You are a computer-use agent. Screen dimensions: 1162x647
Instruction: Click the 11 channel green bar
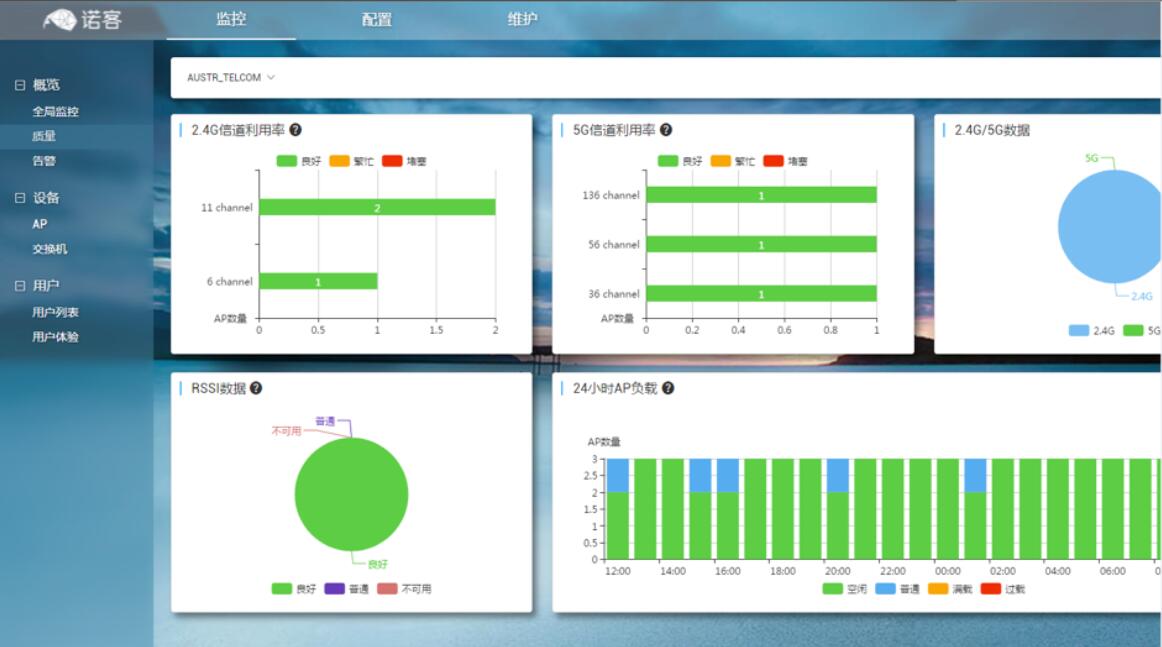pos(377,207)
